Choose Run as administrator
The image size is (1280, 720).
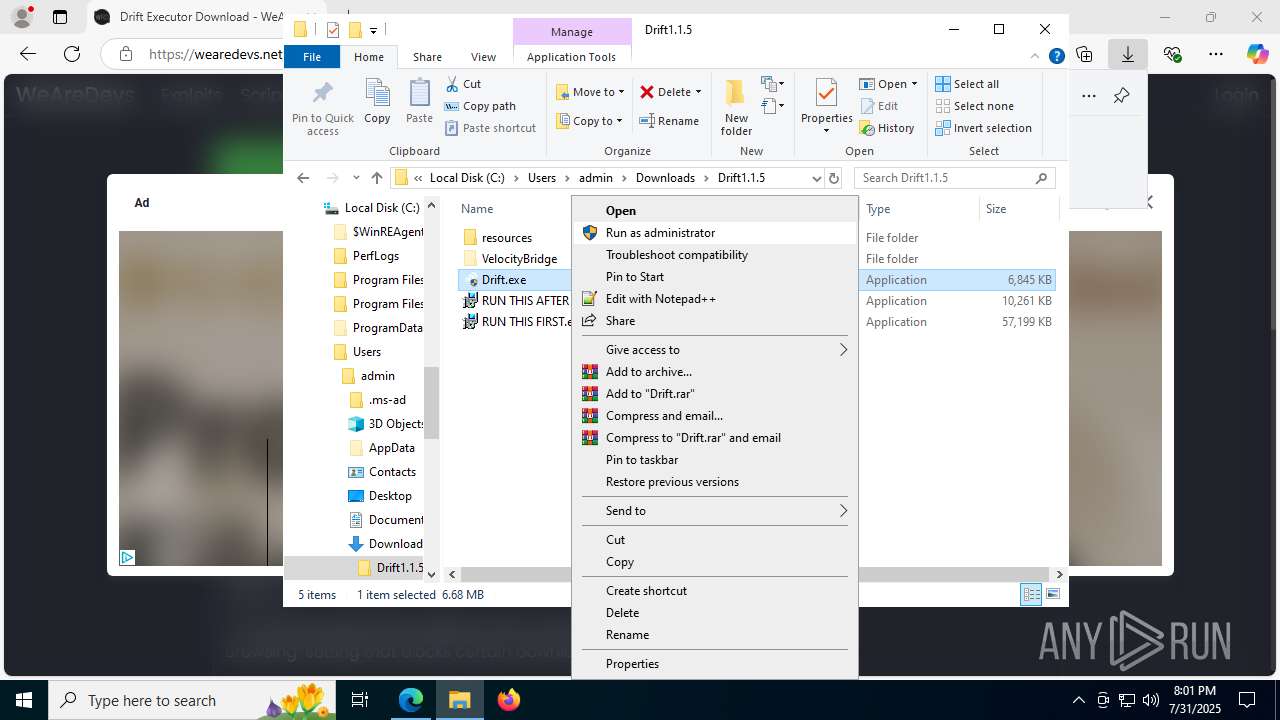715,233
